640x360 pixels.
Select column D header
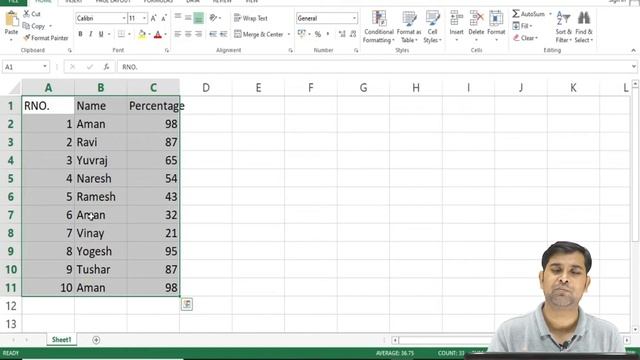click(206, 87)
